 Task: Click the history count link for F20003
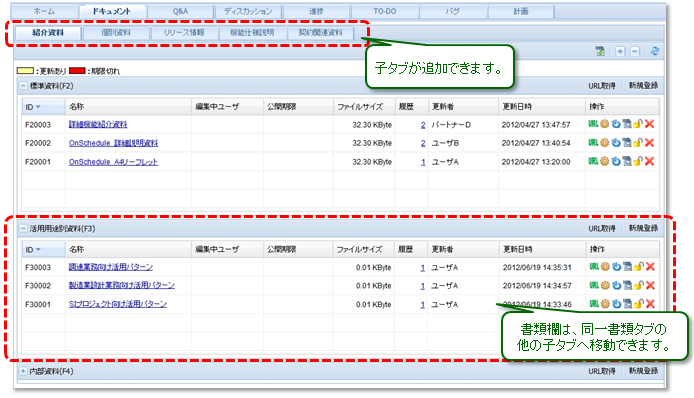point(423,125)
